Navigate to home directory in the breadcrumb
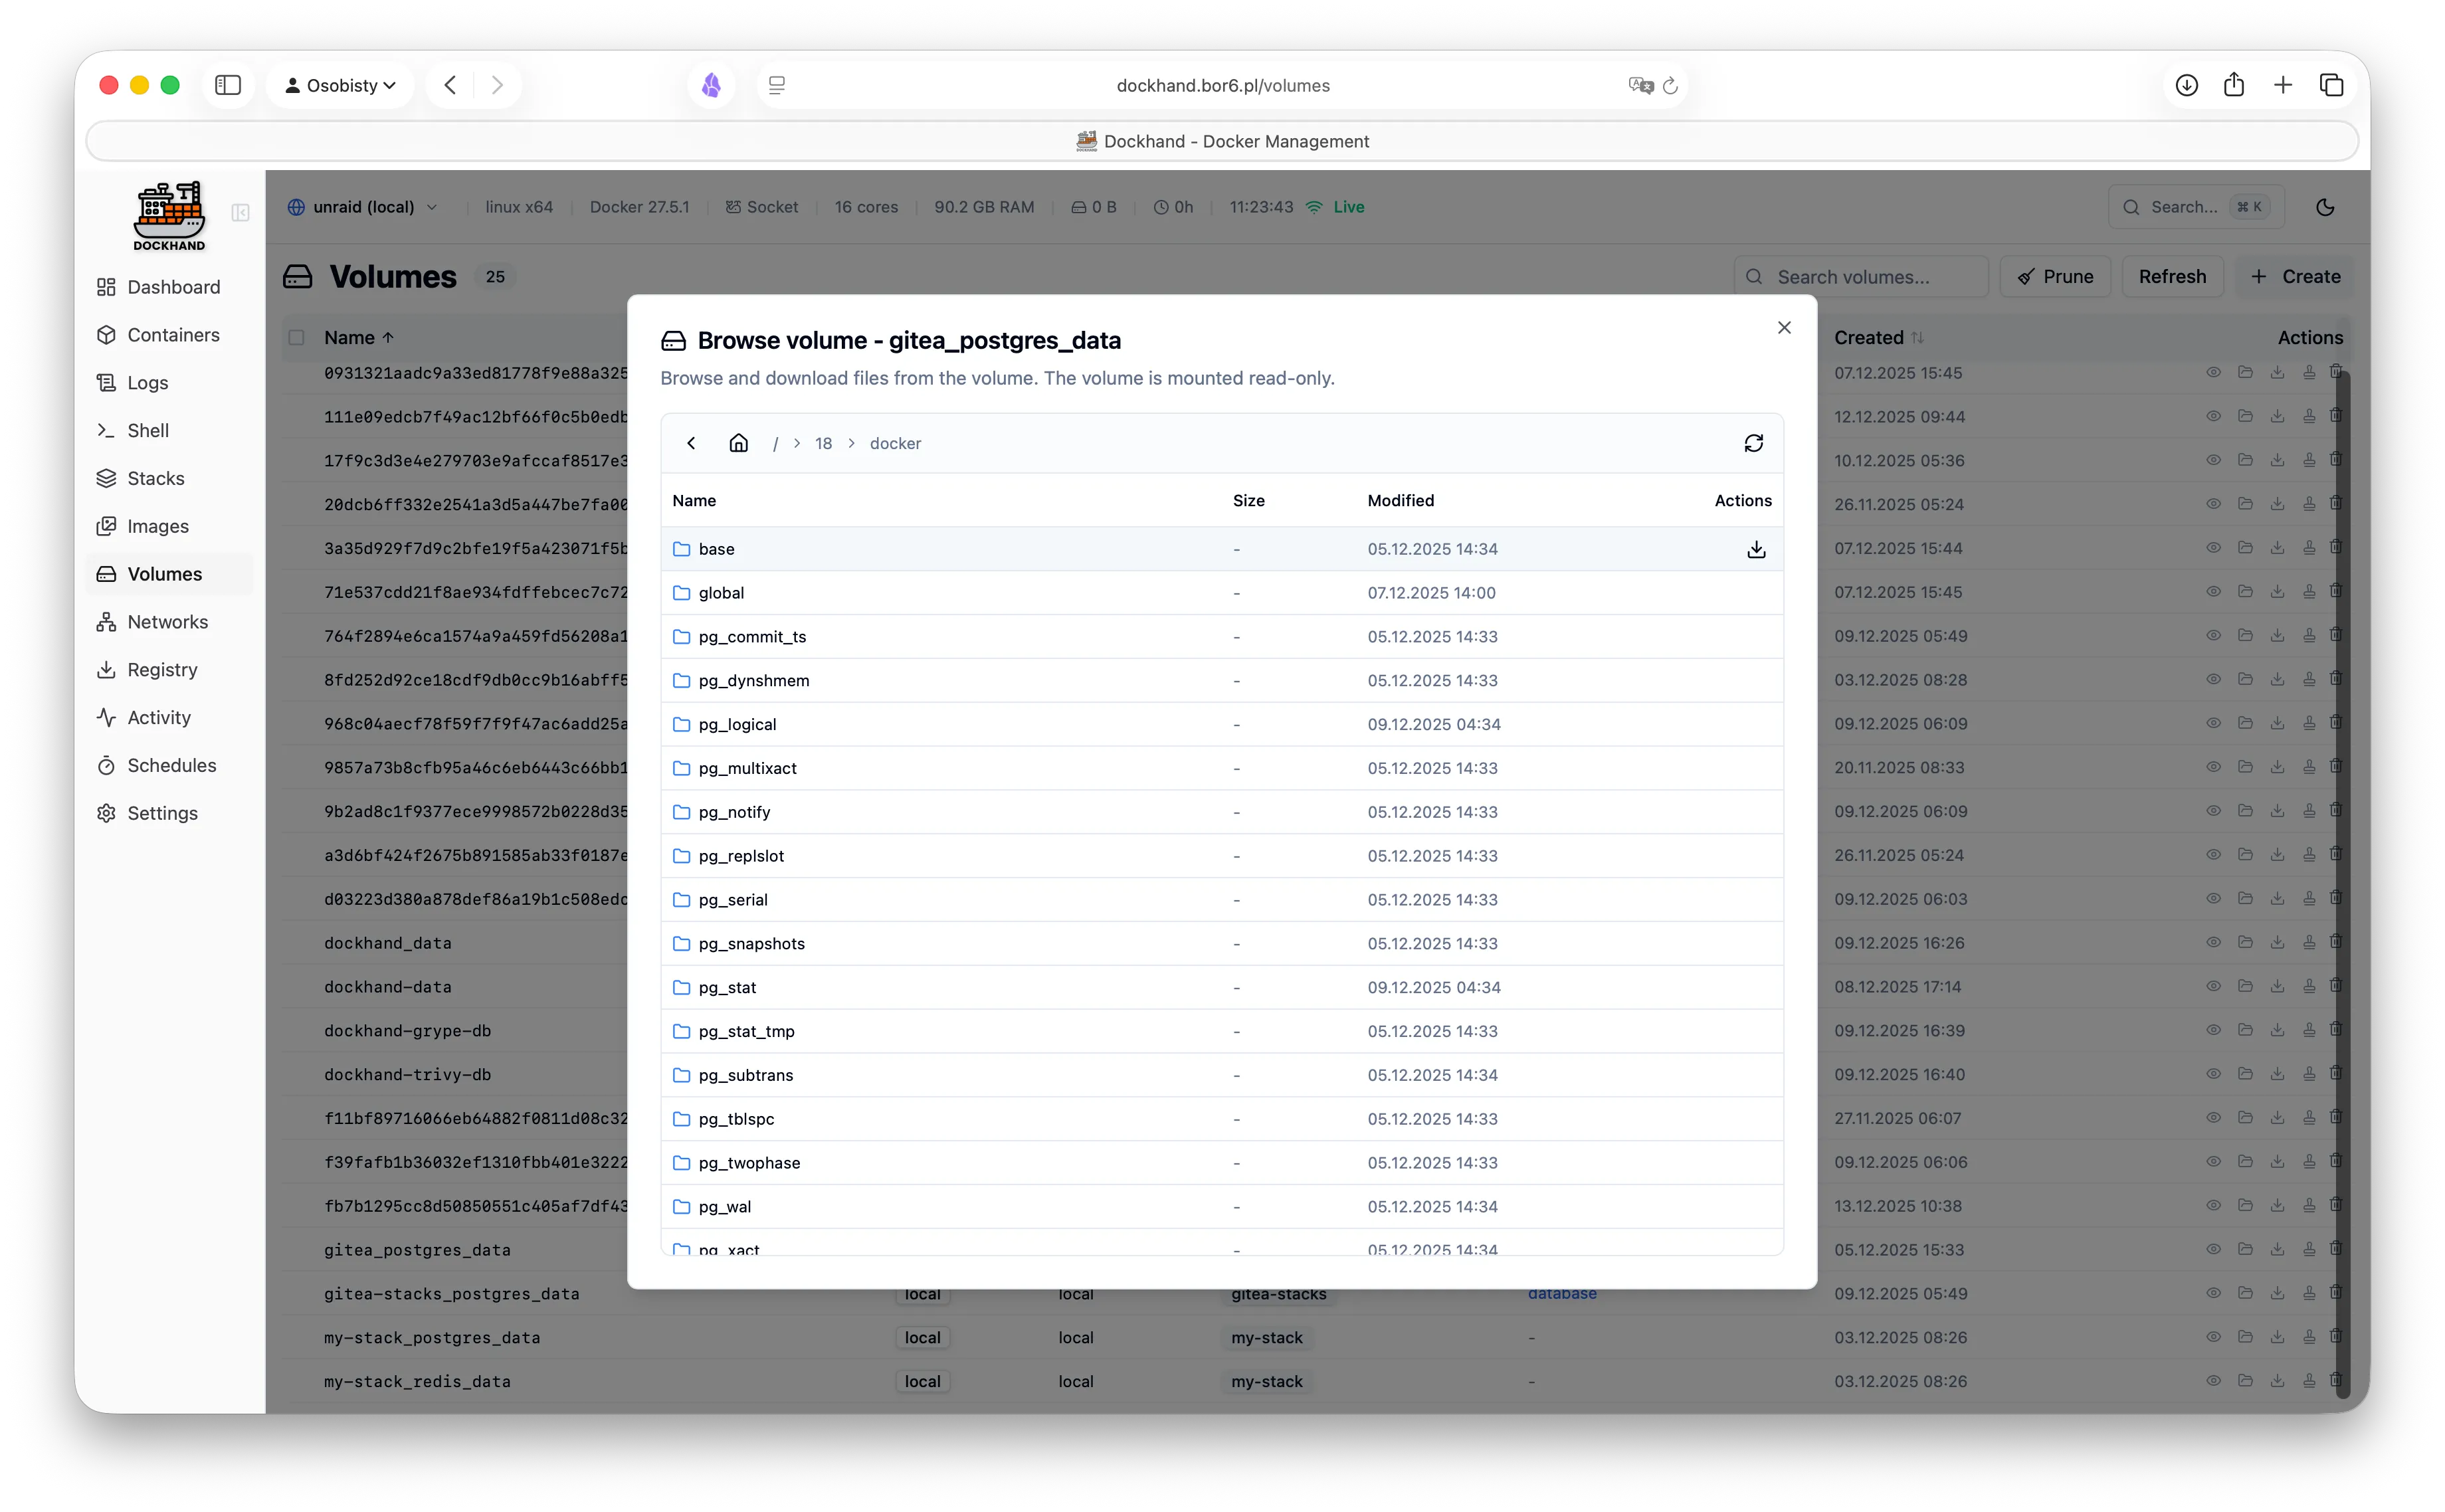This screenshot has height=1512, width=2445. point(739,443)
